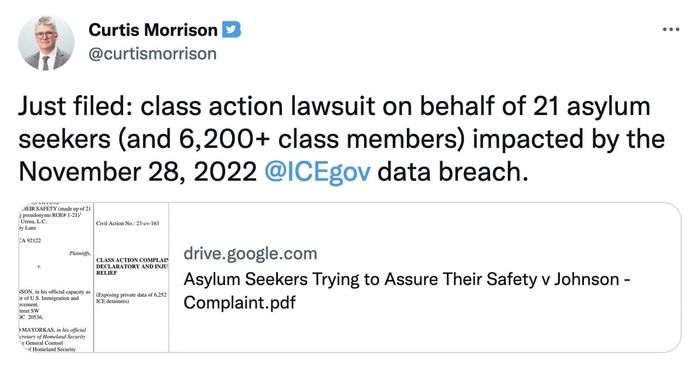Open the complaint document preview thumbnail
Screen dimensions: 700x373
tap(94, 277)
